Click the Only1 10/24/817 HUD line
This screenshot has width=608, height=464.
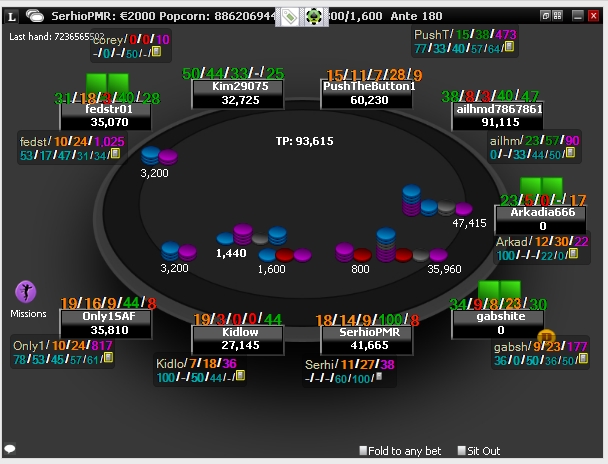coord(62,345)
